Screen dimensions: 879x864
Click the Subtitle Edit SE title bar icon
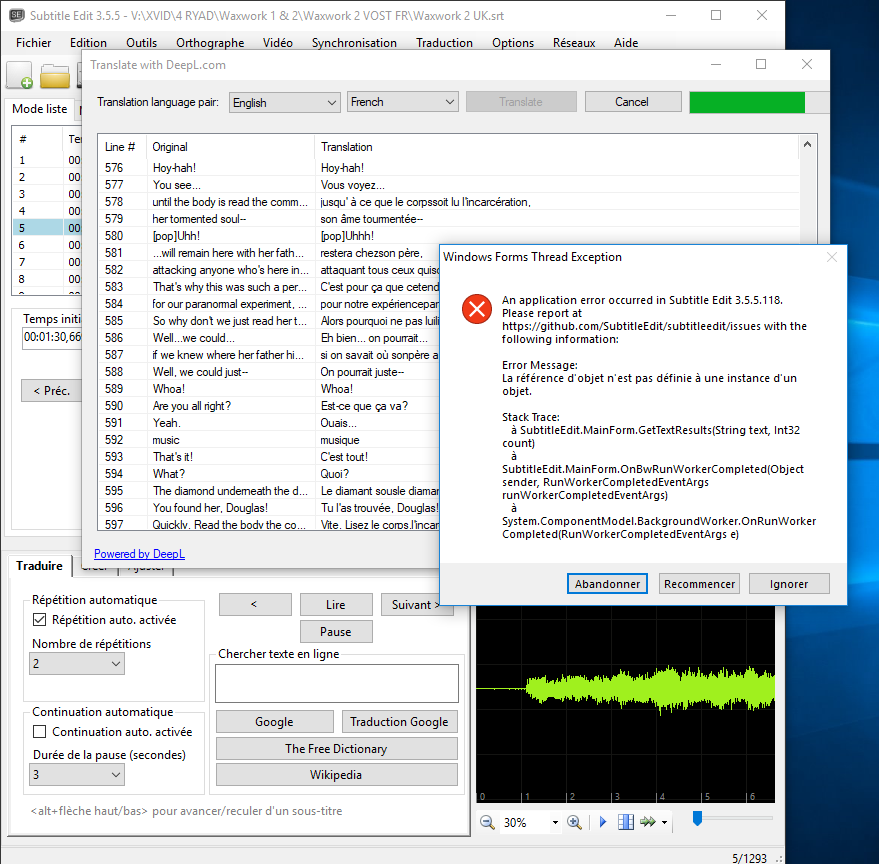(x=17, y=15)
